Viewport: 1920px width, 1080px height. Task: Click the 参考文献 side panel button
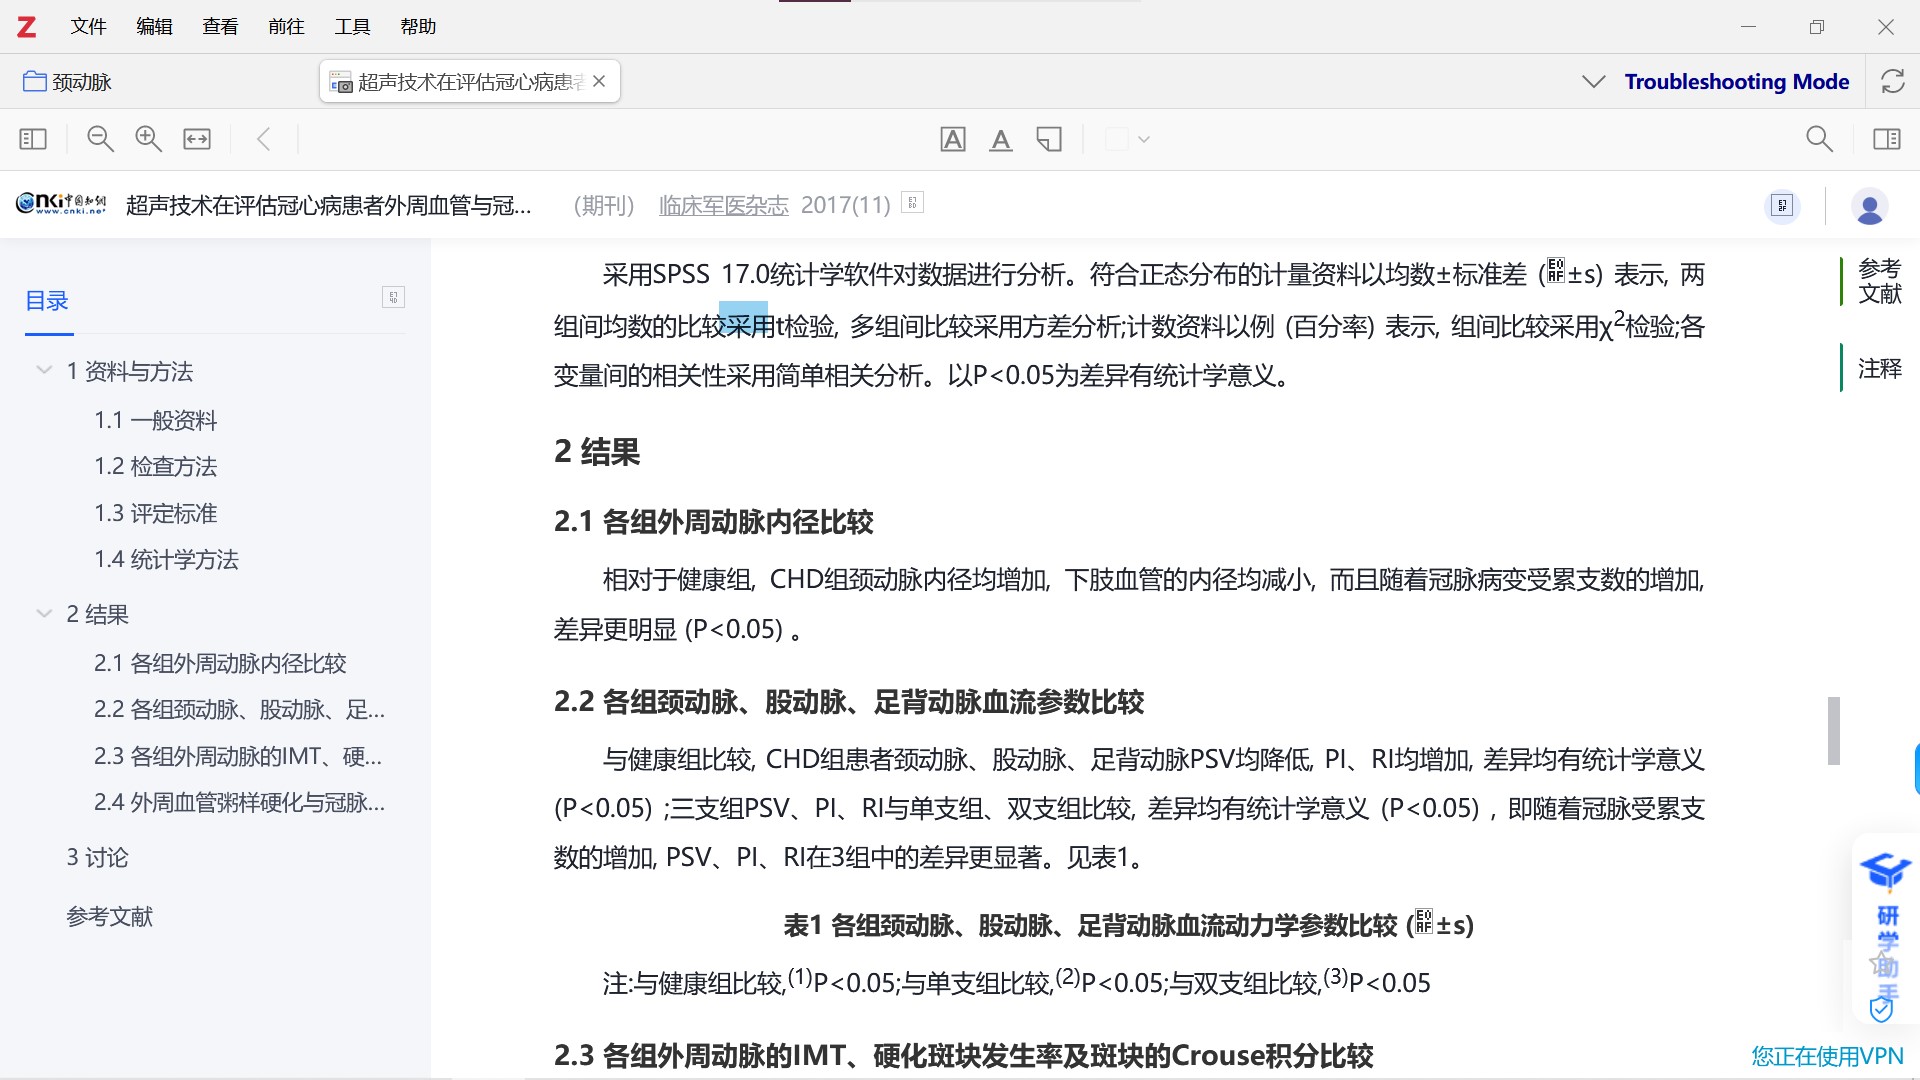coord(1879,281)
